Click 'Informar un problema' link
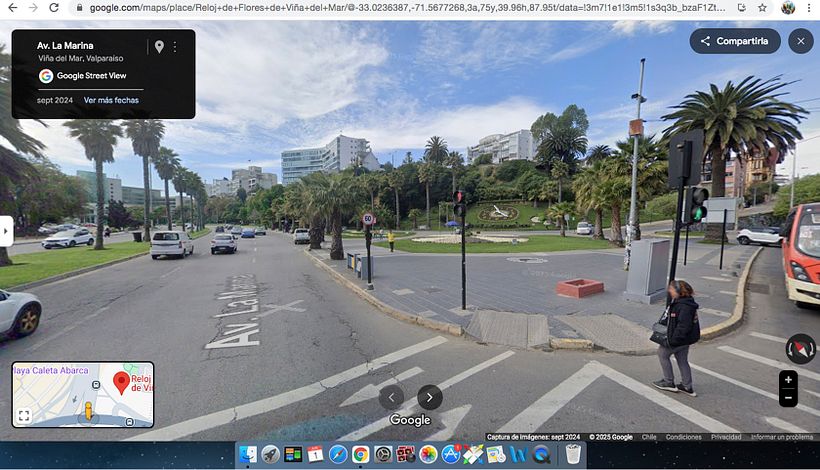The width and height of the screenshot is (820, 470). [x=782, y=437]
